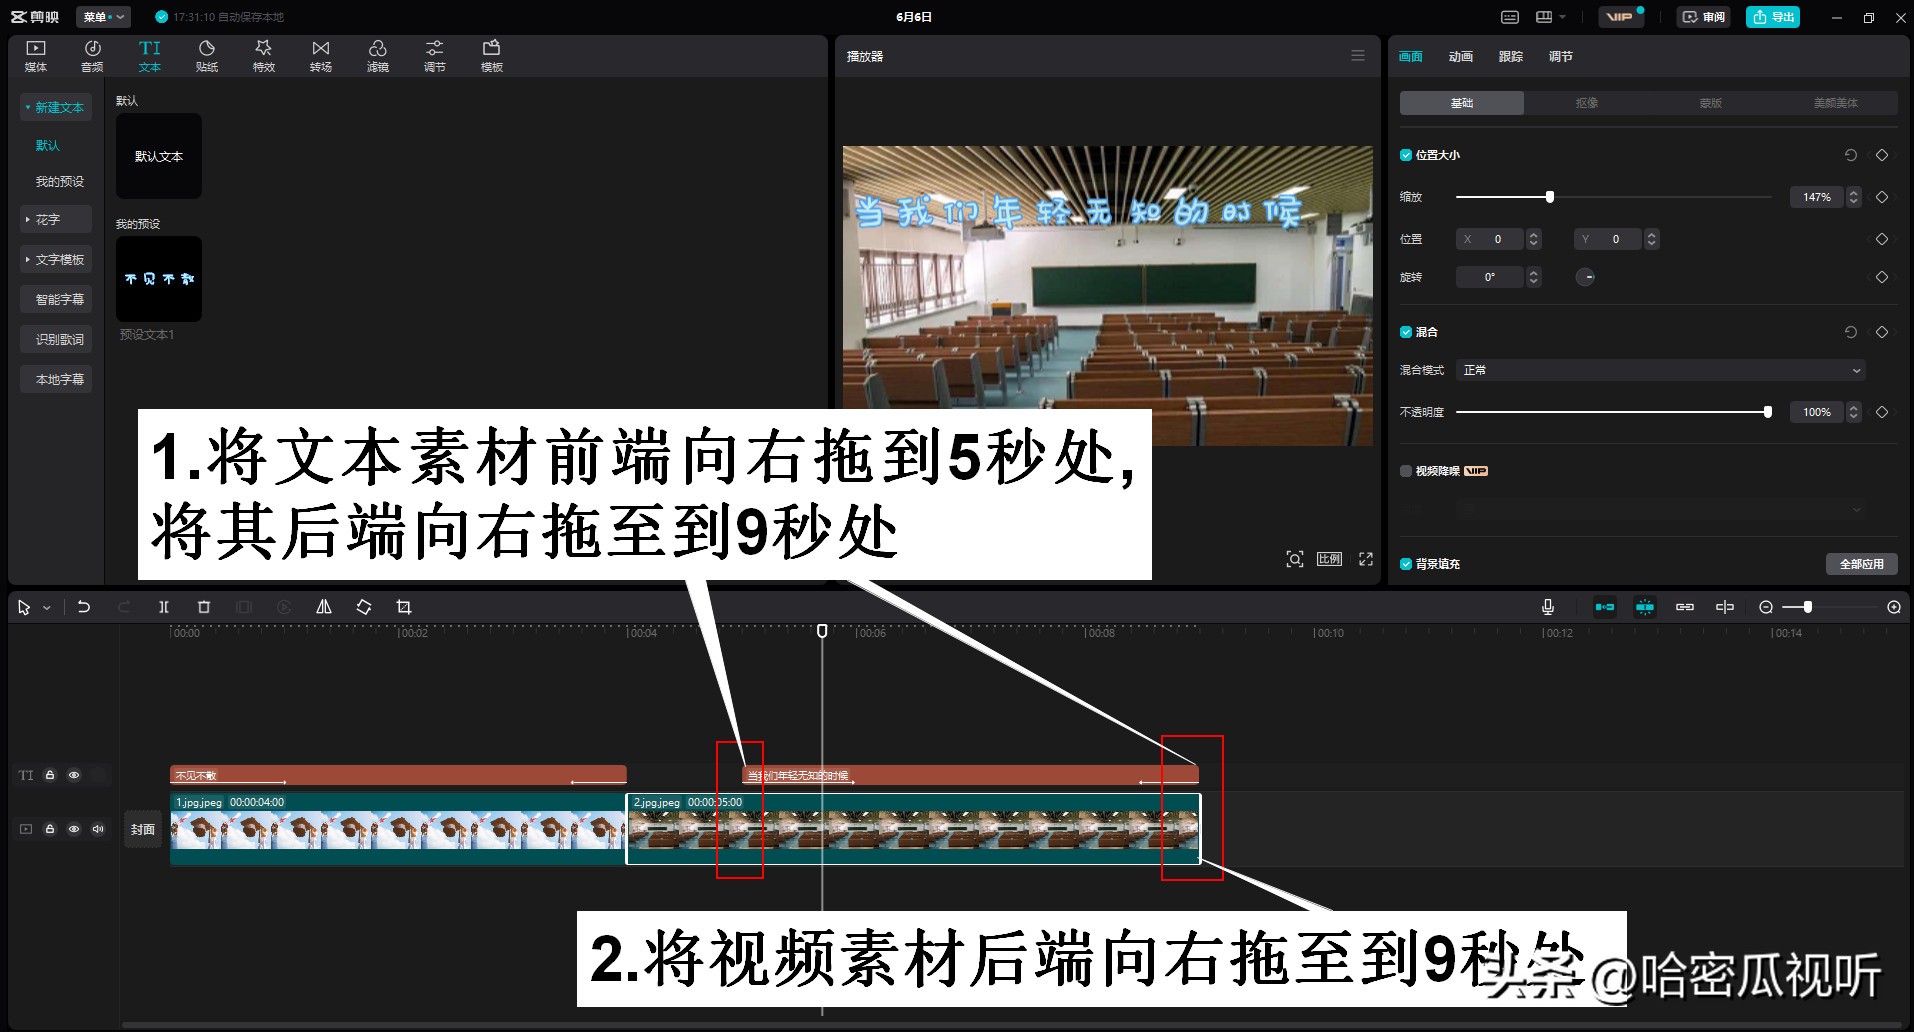Uncheck the 位置大小 checkbox

click(x=1405, y=155)
